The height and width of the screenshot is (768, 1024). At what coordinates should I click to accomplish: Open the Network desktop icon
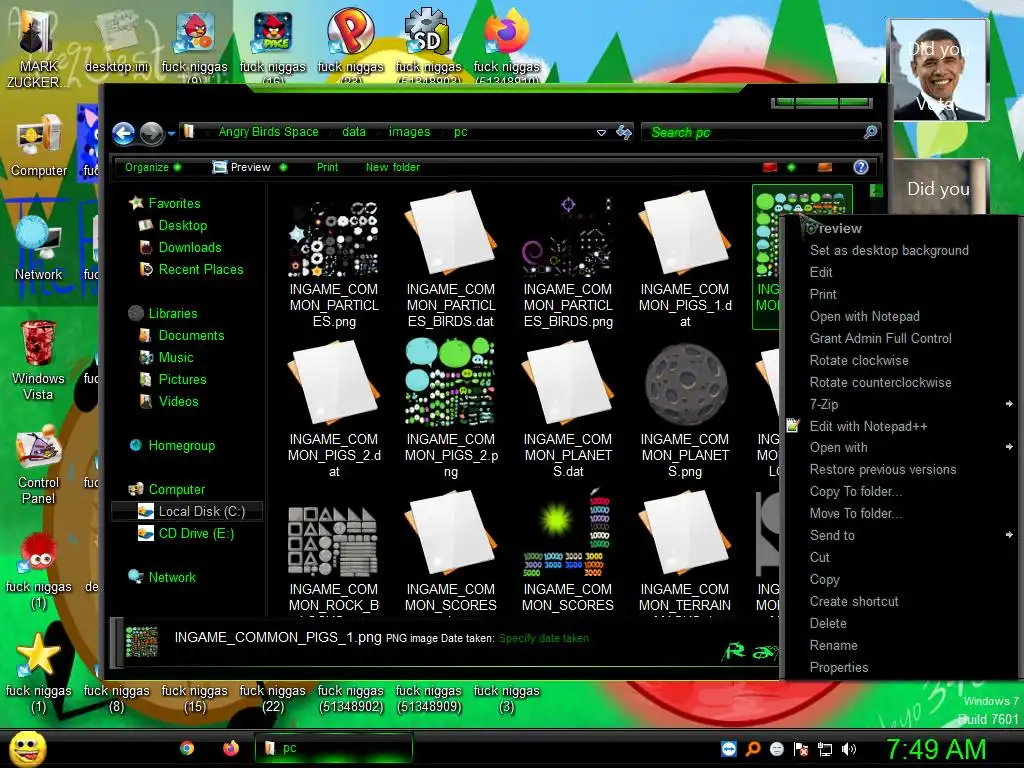(x=39, y=250)
